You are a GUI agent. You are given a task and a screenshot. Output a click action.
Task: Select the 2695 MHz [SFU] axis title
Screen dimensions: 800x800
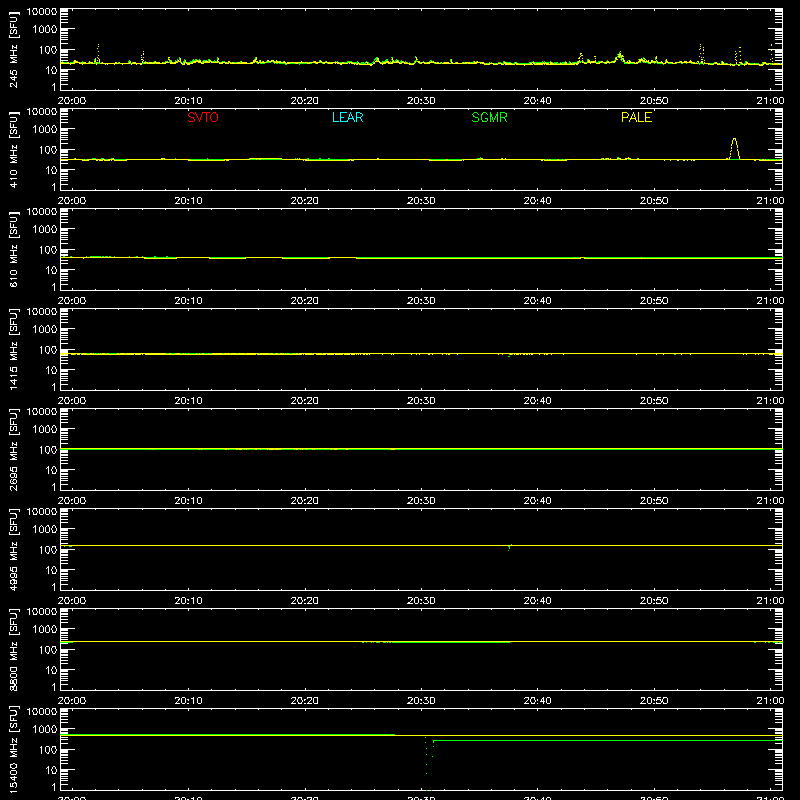point(13,449)
